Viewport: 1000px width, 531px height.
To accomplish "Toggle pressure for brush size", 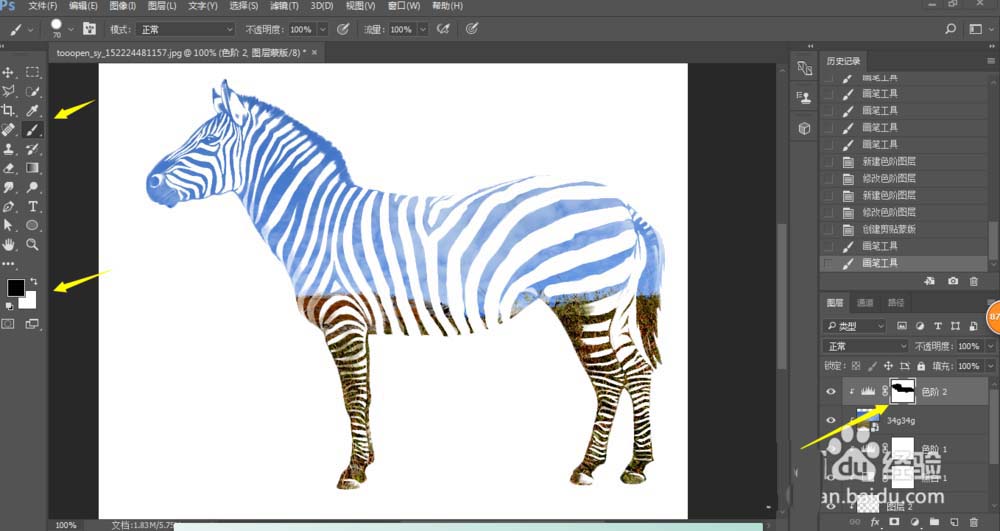I will click(472, 29).
